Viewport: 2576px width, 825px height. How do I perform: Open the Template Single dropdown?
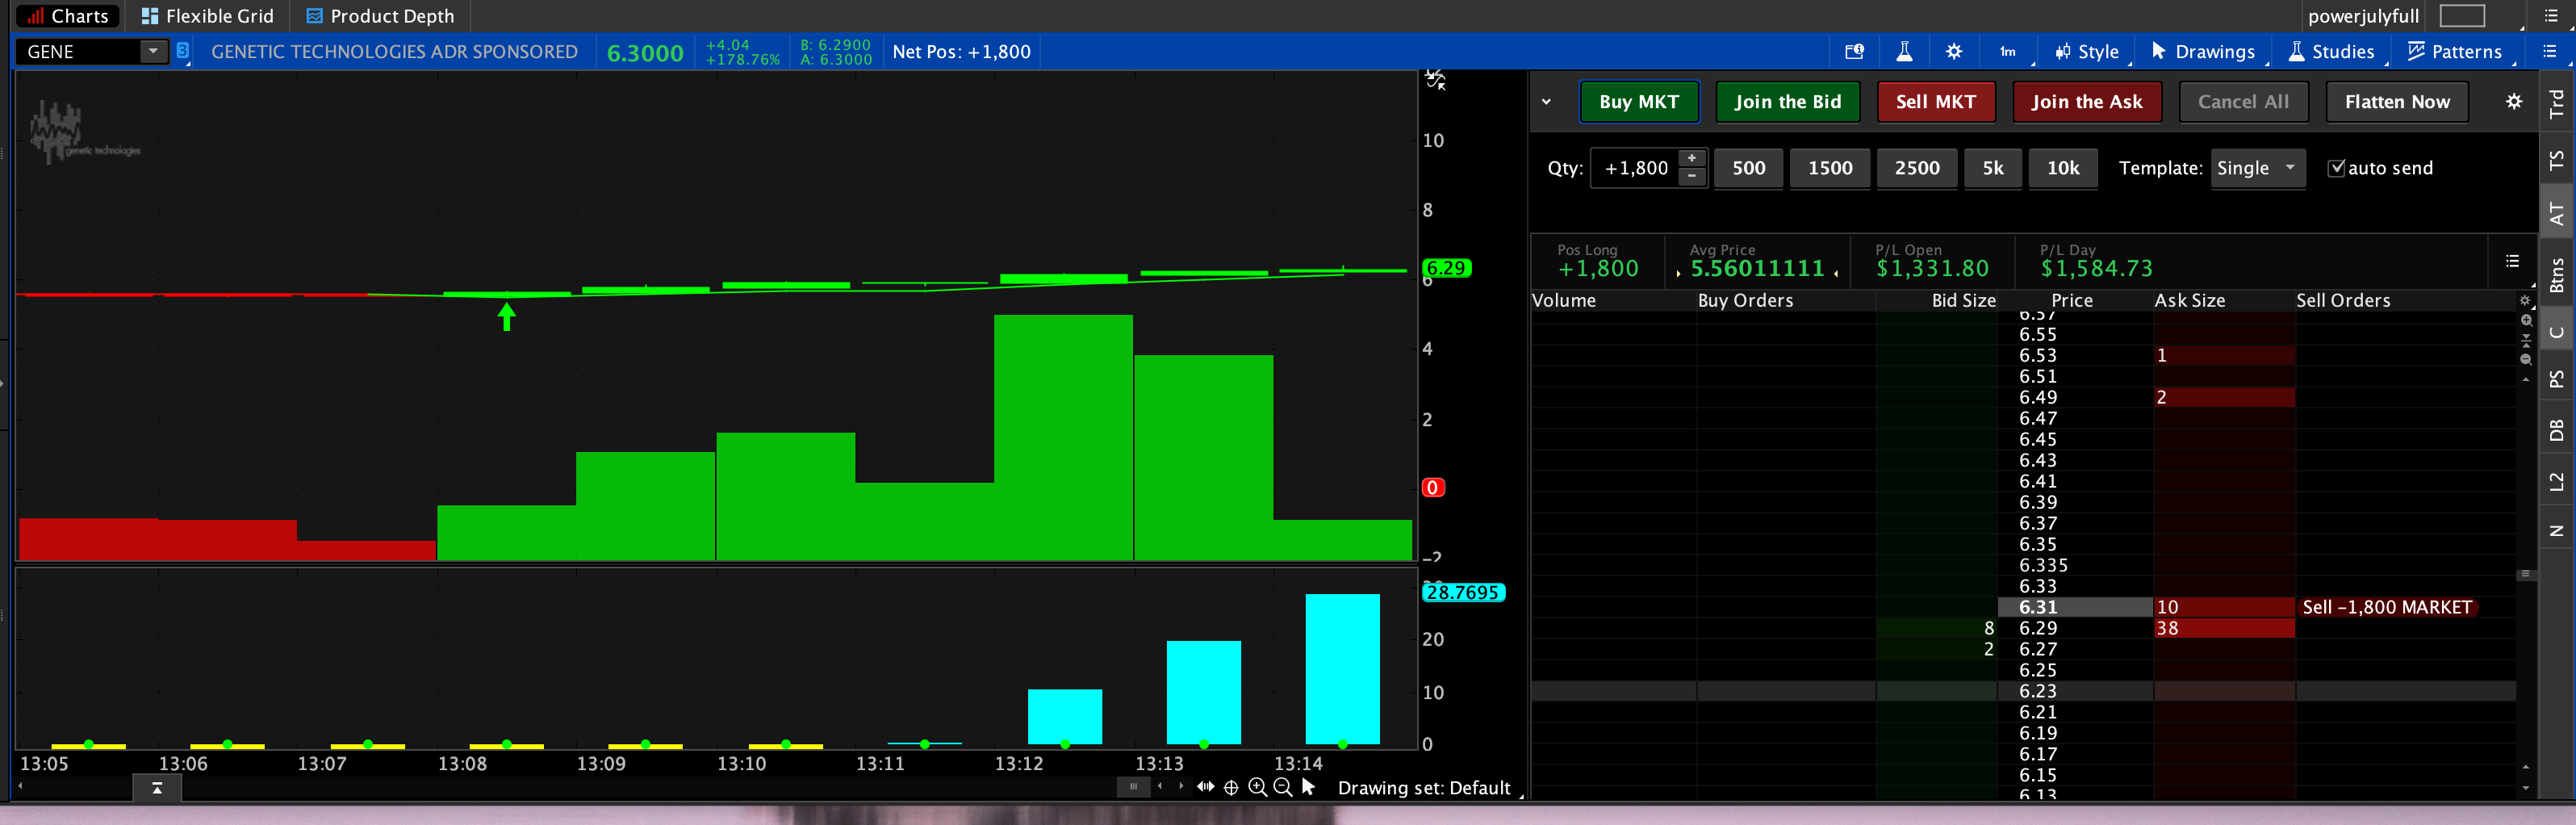2258,168
